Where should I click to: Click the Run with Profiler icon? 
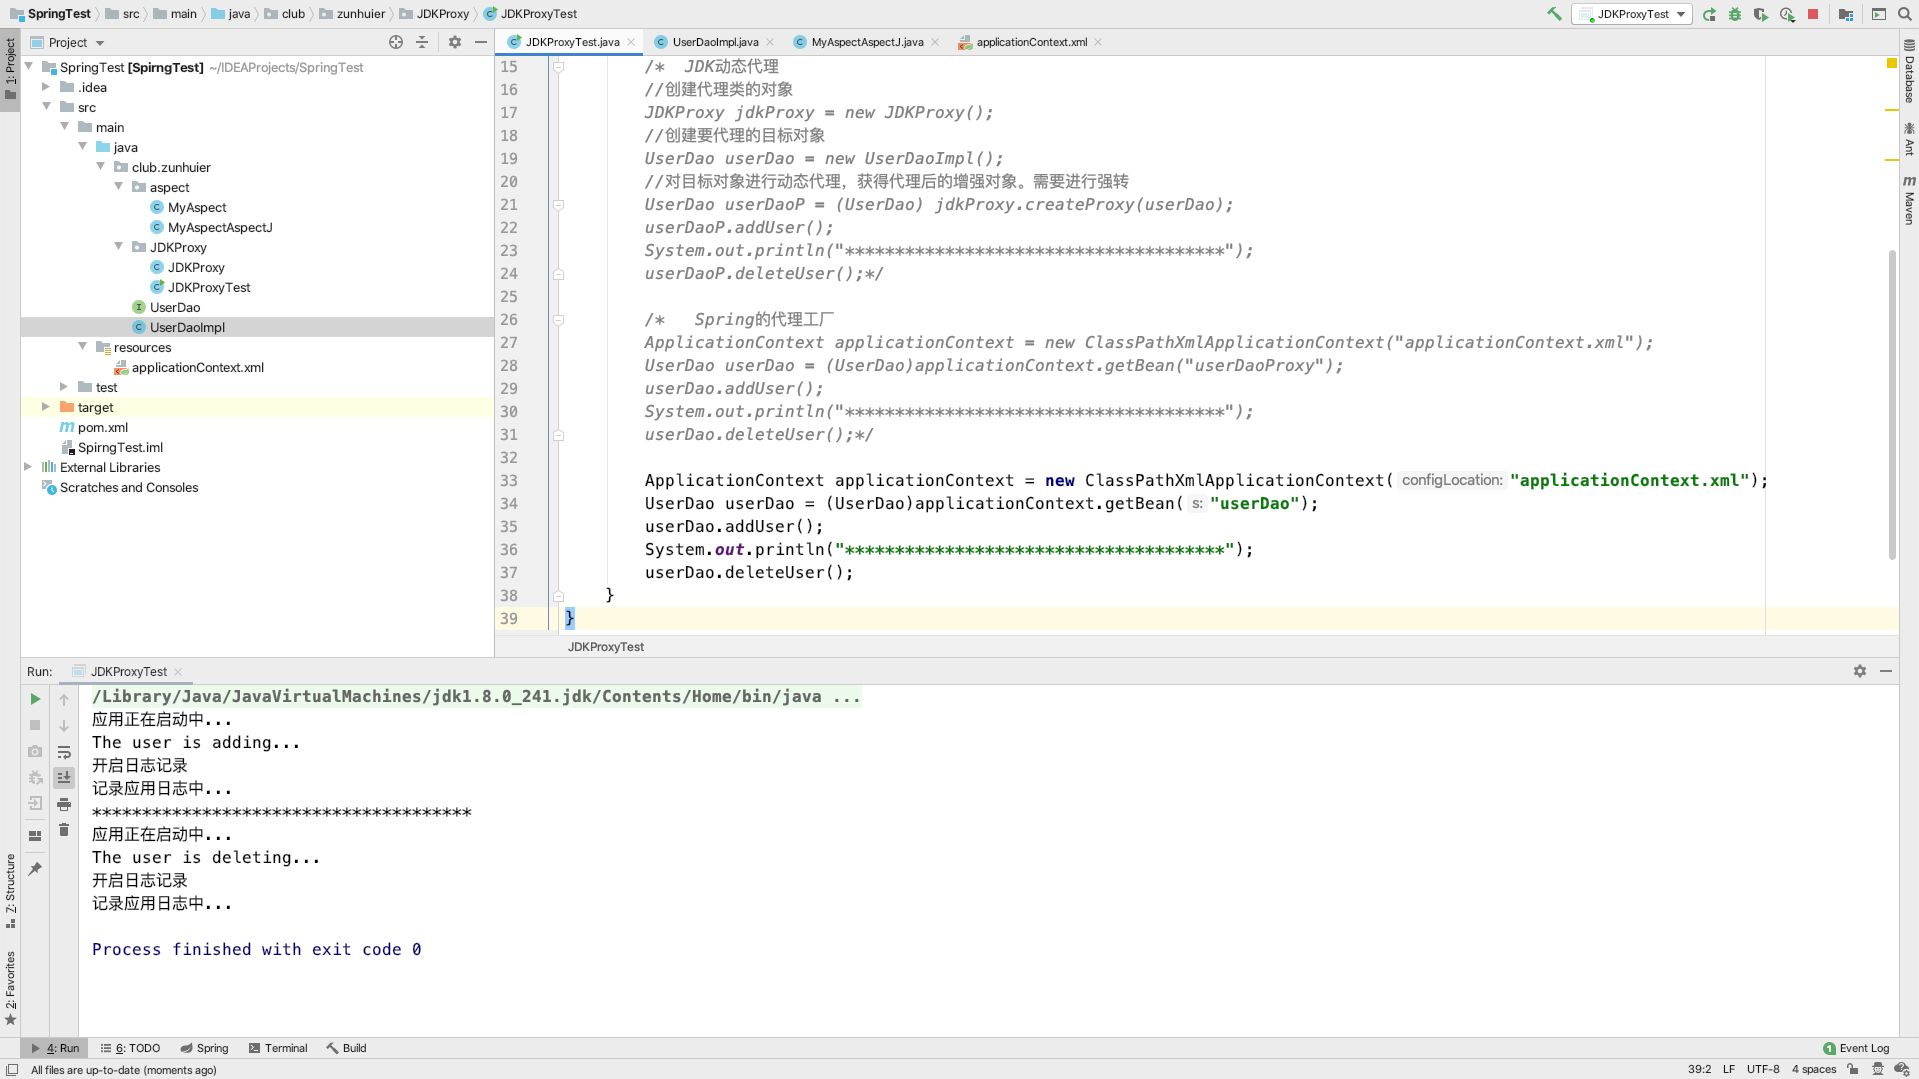coord(1787,14)
